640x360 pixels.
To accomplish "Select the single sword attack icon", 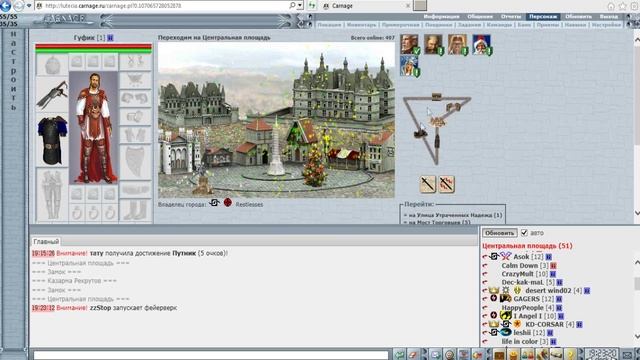I will tap(428, 184).
